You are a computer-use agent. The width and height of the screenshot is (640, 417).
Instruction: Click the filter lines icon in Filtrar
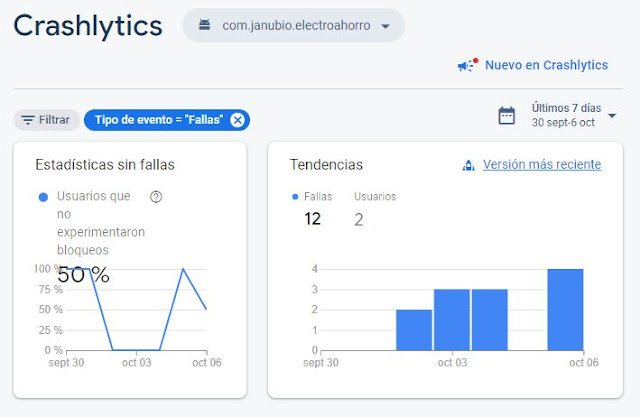pyautogui.click(x=28, y=120)
